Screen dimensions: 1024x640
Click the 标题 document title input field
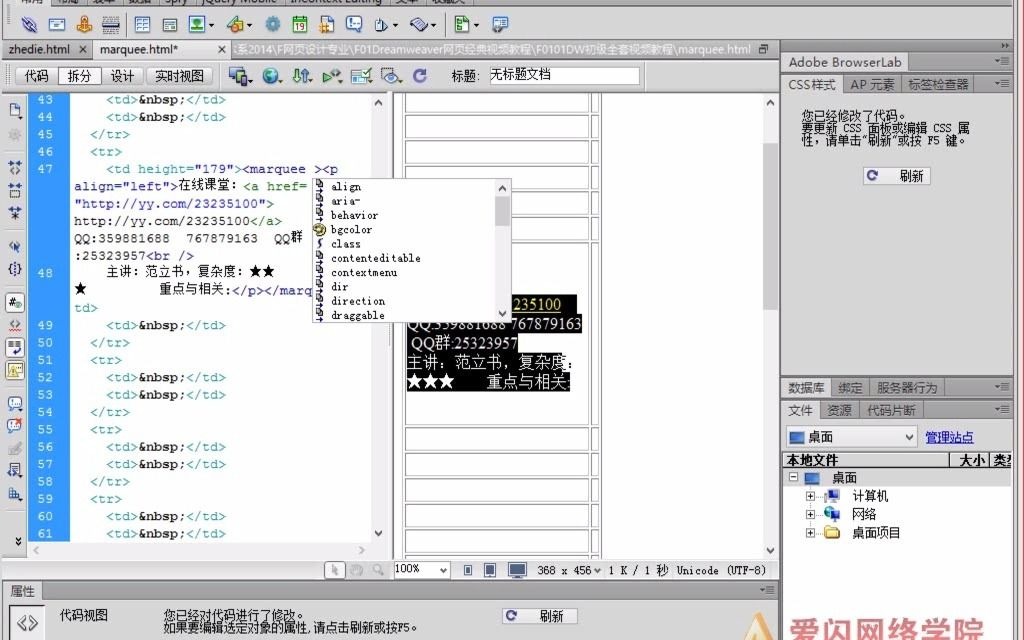click(x=564, y=76)
